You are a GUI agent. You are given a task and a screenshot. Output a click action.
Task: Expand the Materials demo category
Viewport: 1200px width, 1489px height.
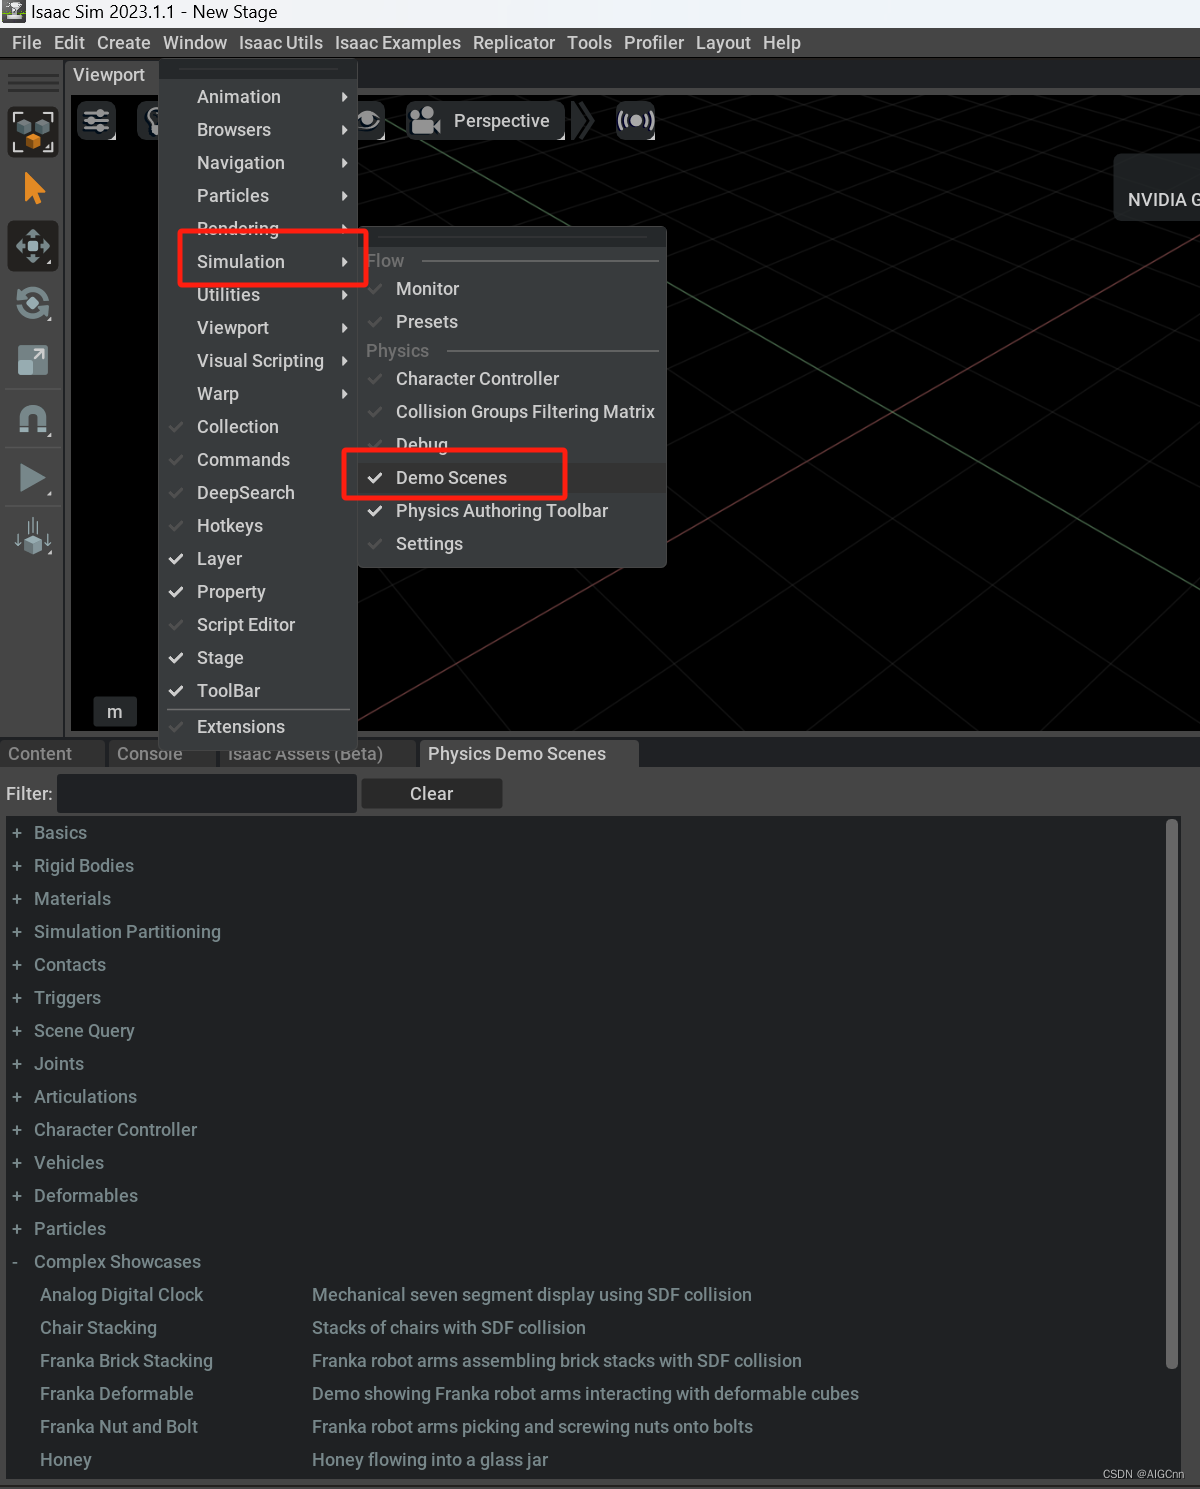16,899
